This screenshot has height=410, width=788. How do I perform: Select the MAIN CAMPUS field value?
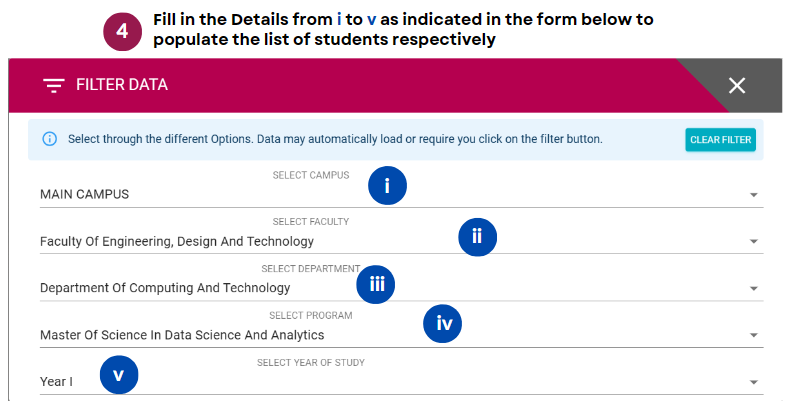84,194
